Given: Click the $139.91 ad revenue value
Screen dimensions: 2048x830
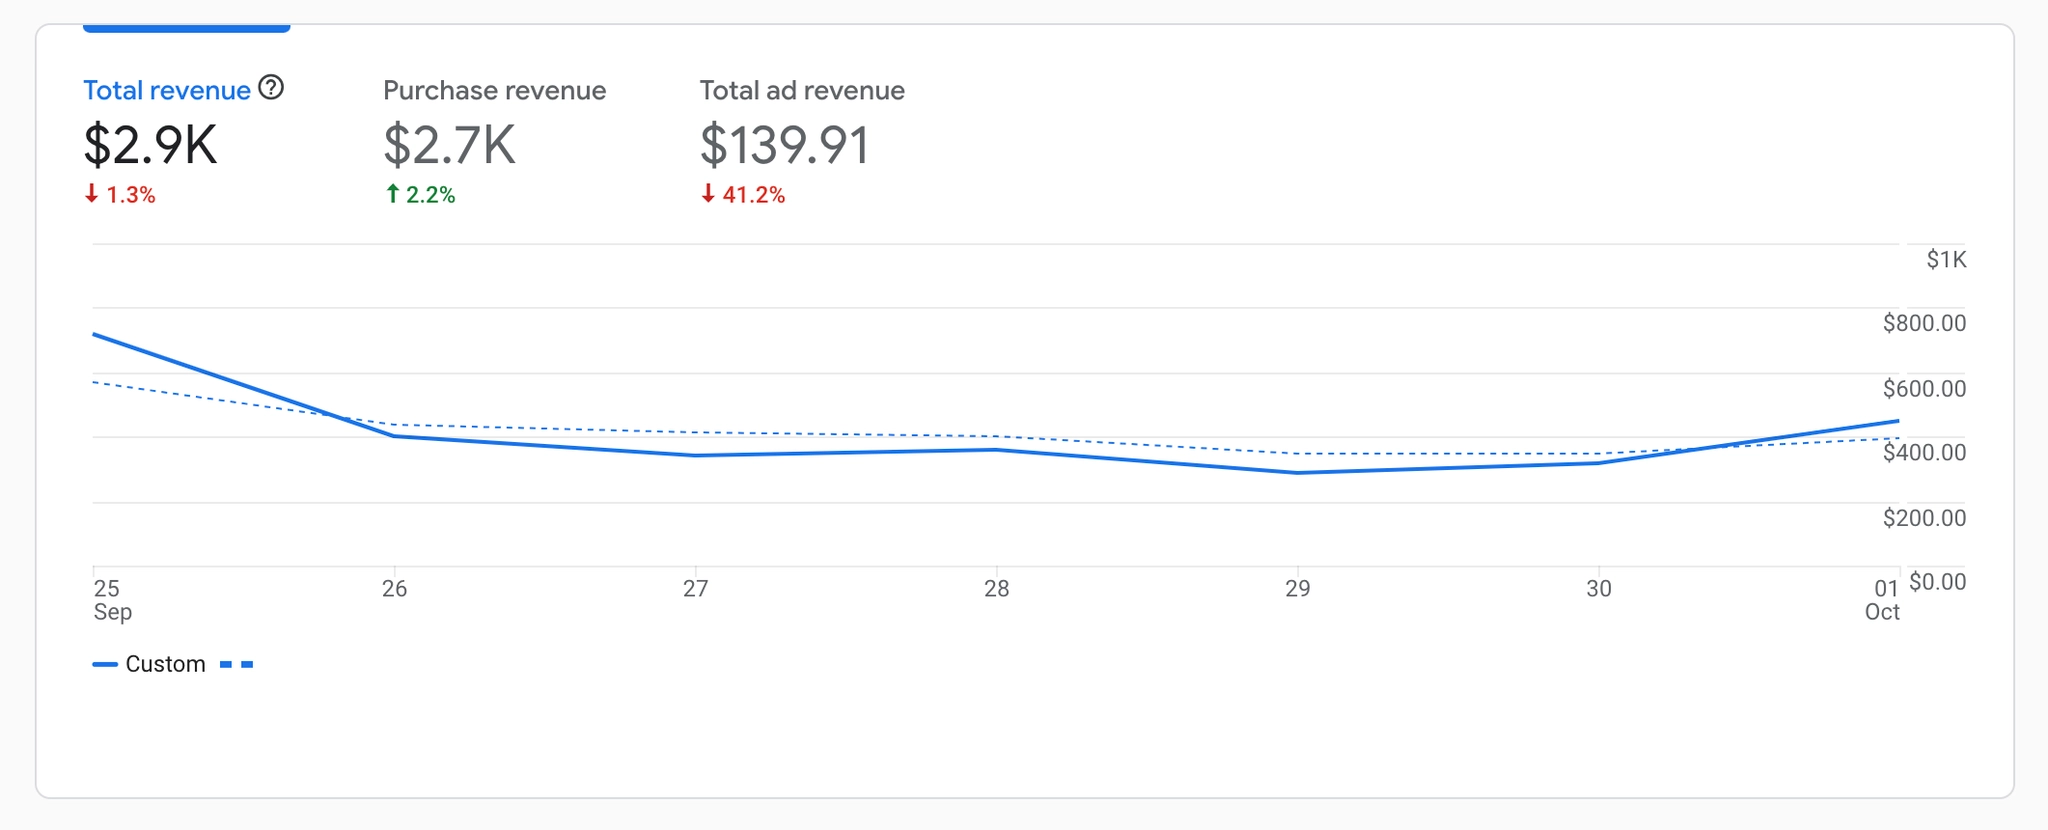Looking at the screenshot, I should pos(784,145).
